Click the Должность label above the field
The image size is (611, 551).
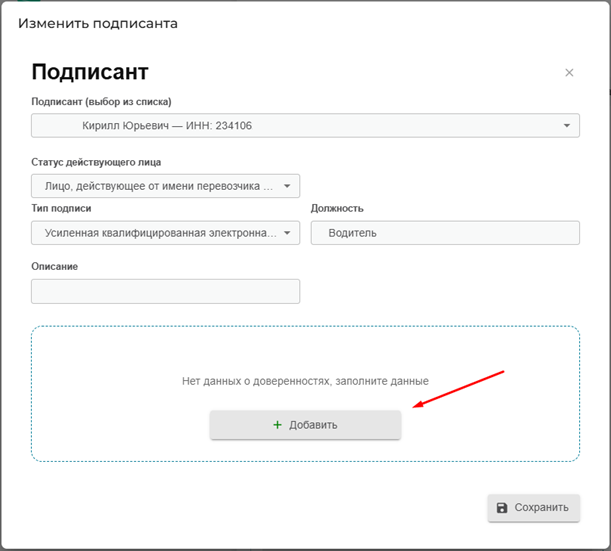(337, 208)
